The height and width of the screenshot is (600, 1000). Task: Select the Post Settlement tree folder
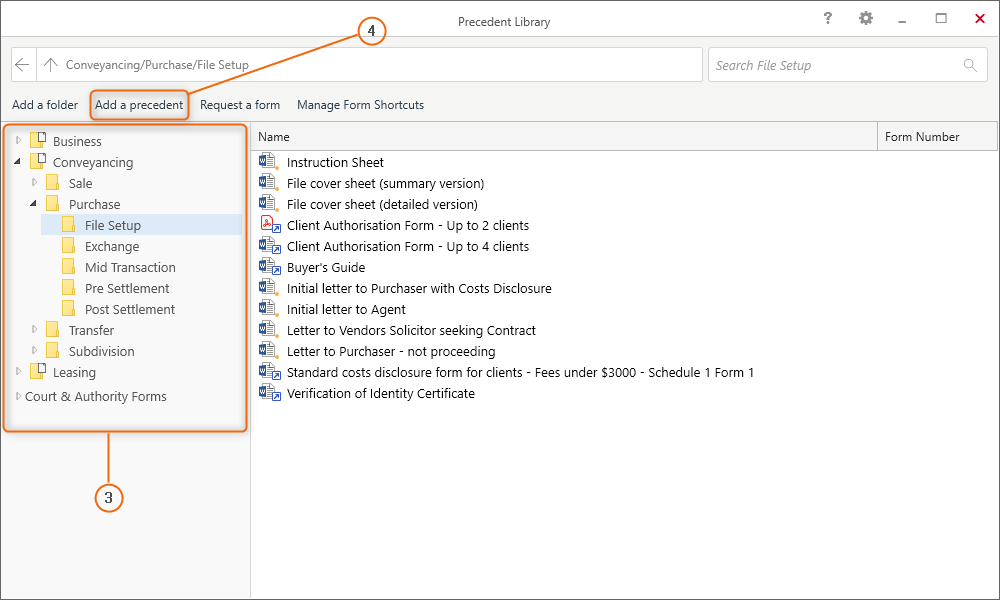click(x=129, y=309)
